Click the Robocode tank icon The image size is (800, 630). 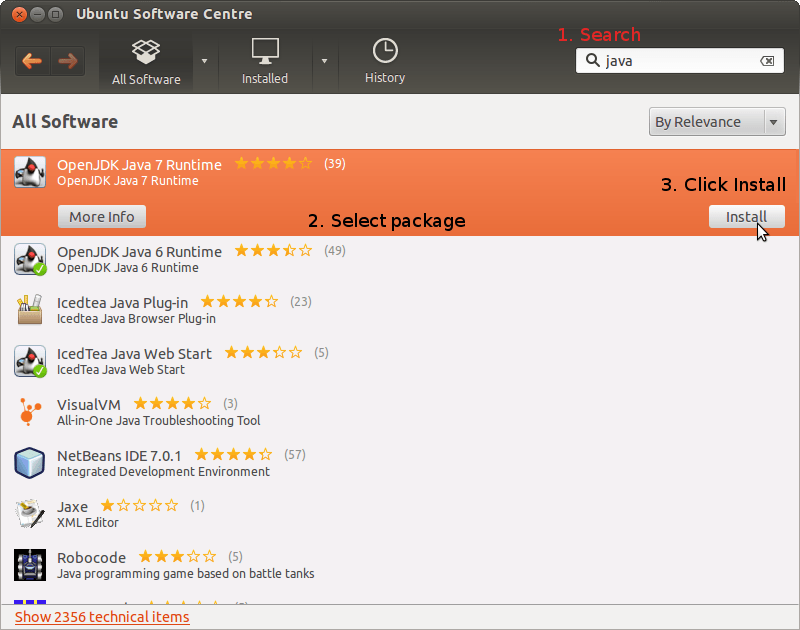tap(30, 565)
